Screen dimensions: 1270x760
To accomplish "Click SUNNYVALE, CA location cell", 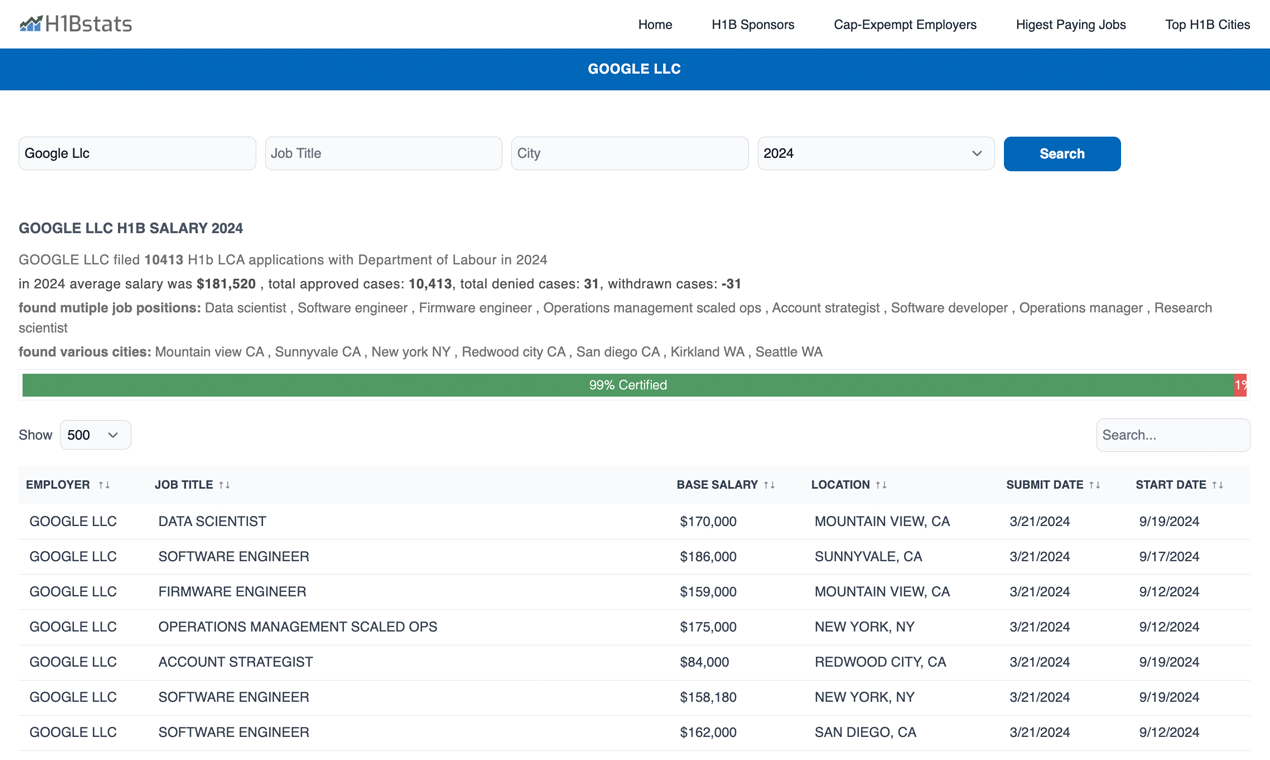I will pos(868,557).
